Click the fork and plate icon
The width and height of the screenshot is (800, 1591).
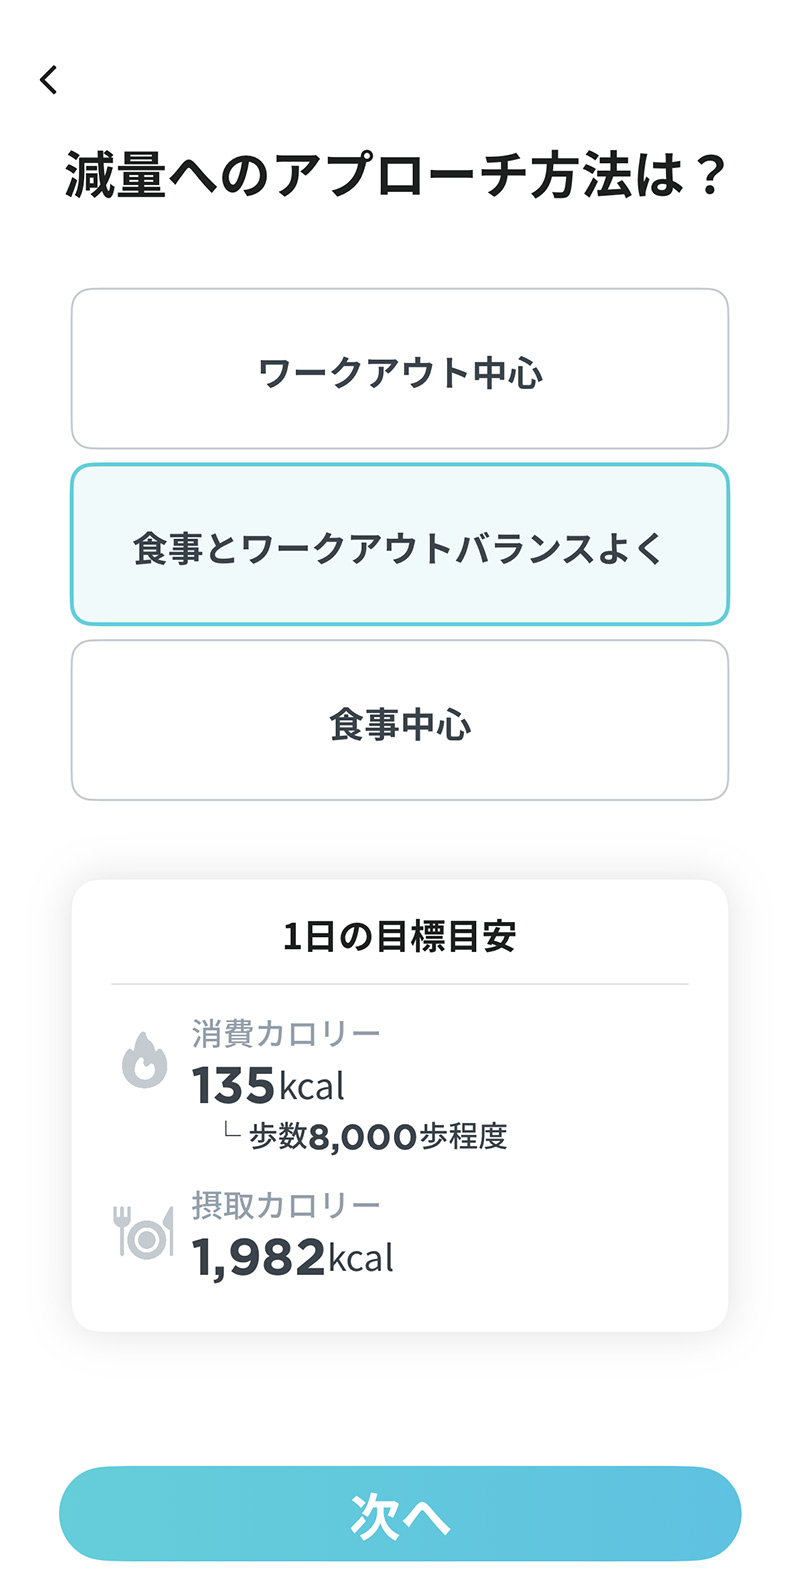[143, 1232]
